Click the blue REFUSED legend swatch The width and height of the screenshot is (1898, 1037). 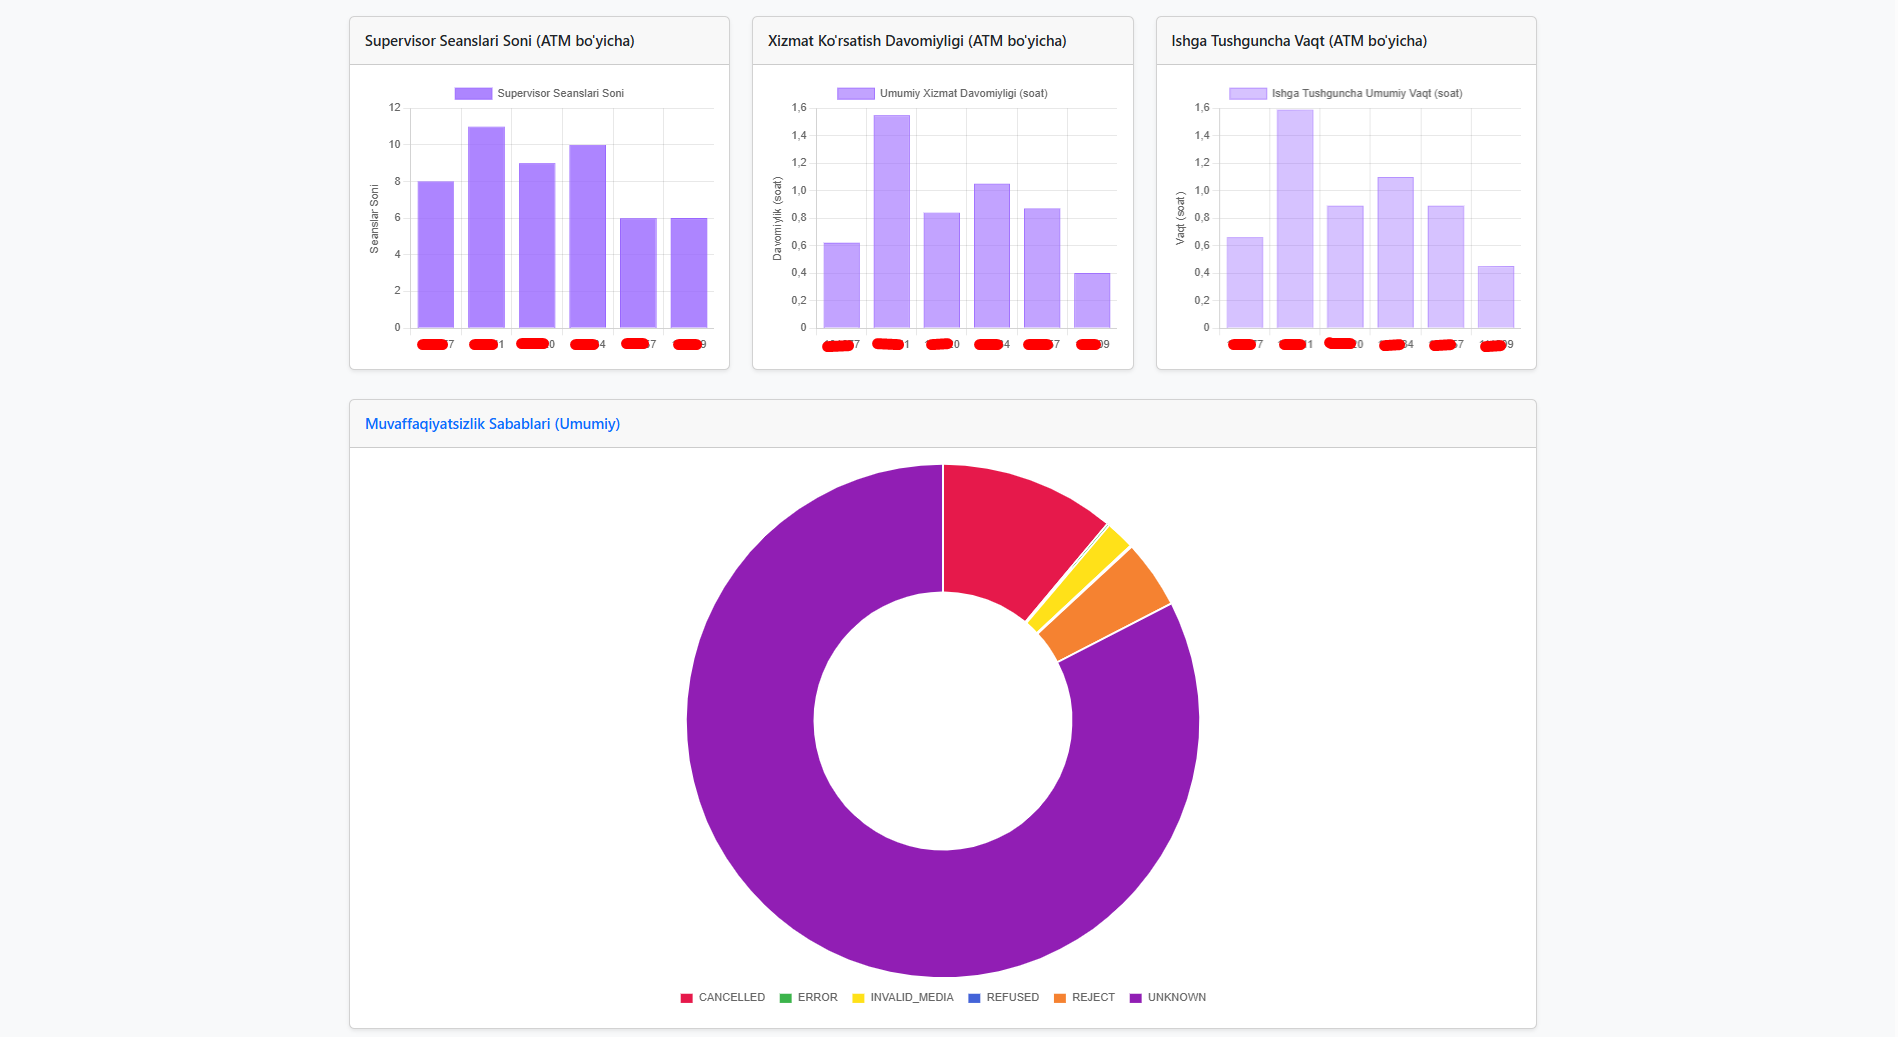974,998
